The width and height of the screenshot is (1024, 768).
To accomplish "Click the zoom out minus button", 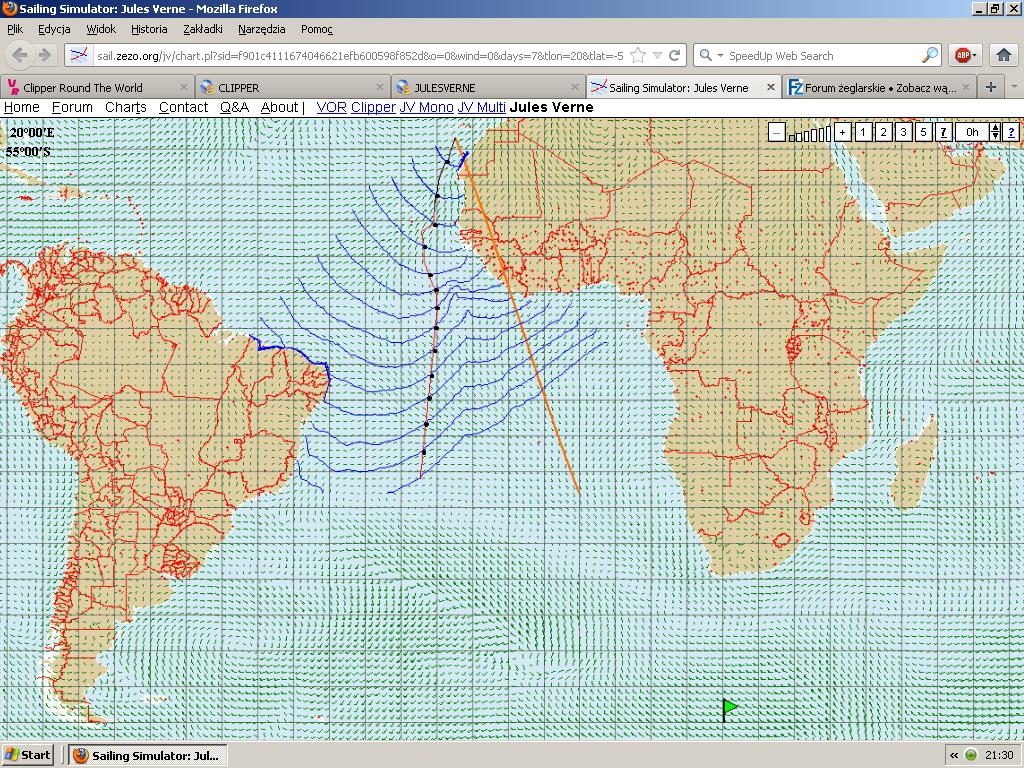I will pos(777,132).
